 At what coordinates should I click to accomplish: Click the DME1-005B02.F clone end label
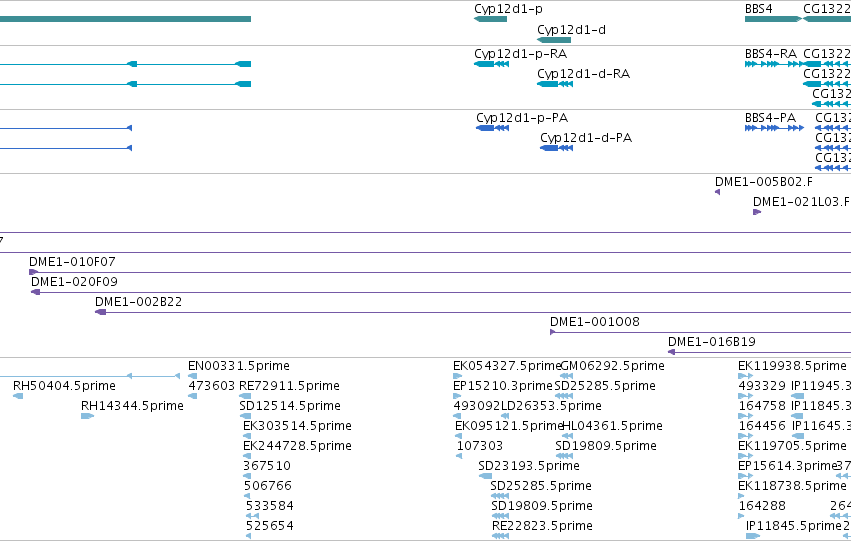point(764,182)
